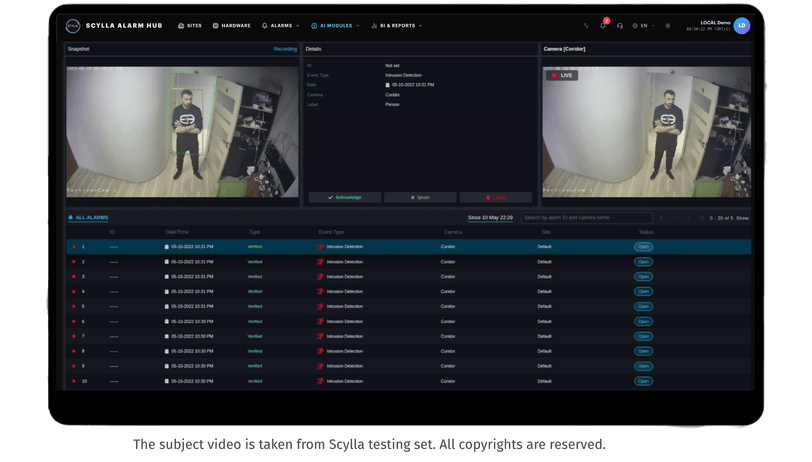Click the LD user avatar
This screenshot has width=812, height=462.
coord(742,25)
